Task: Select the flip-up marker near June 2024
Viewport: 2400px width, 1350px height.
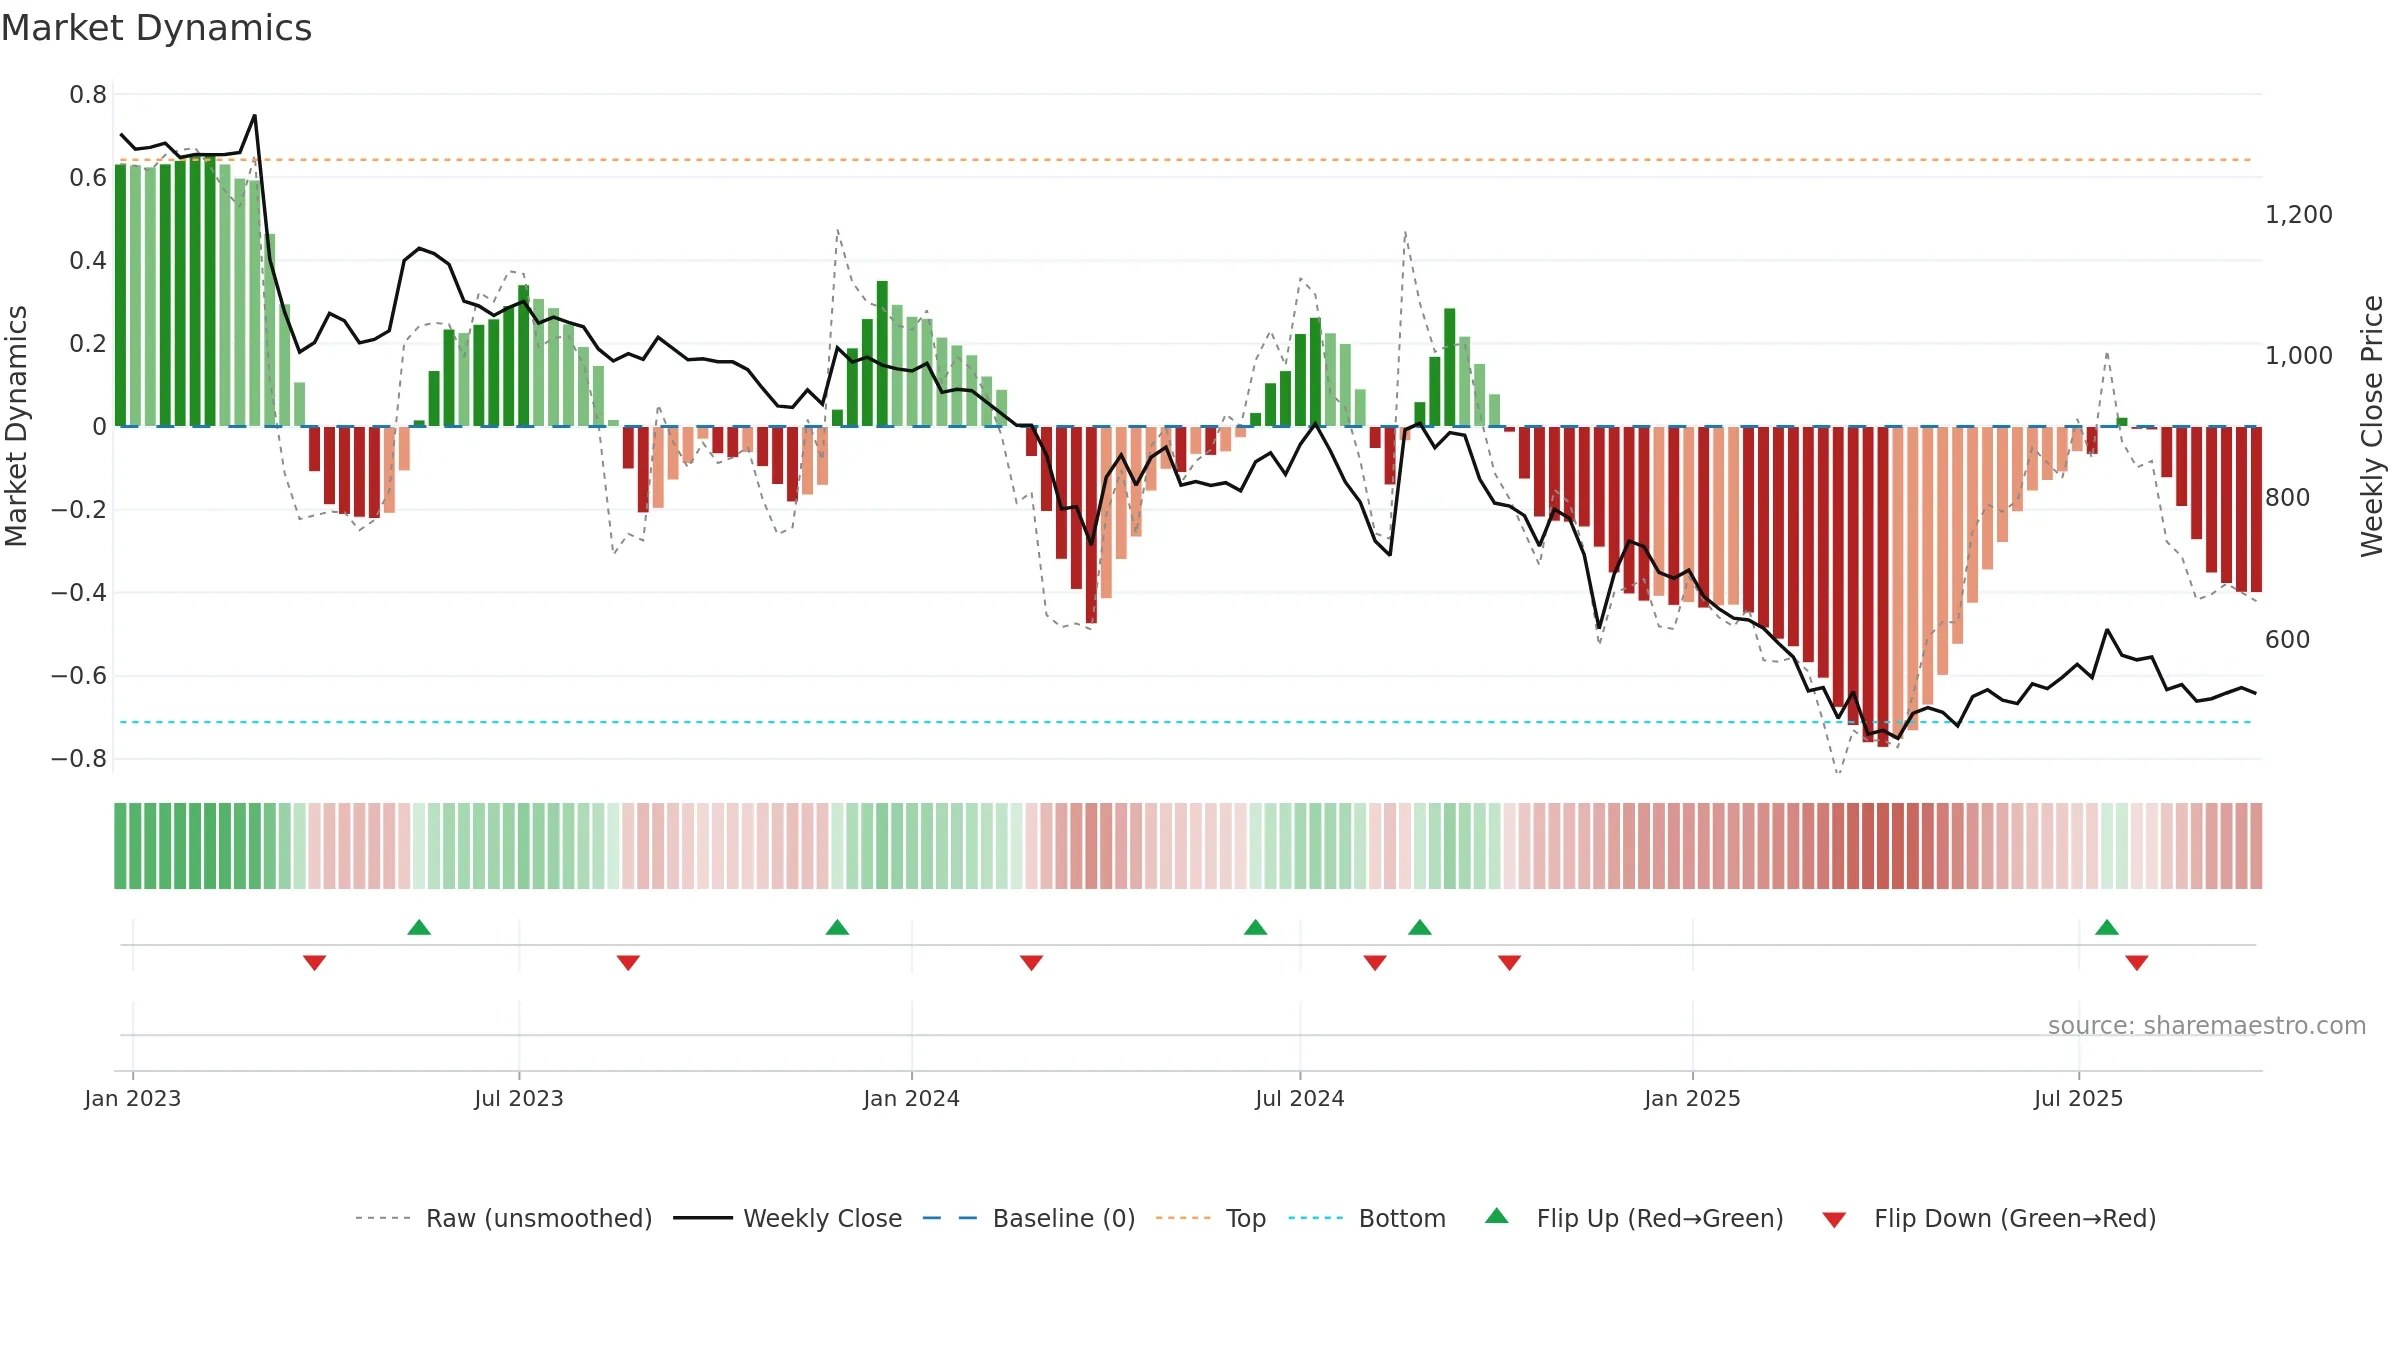Action: pyautogui.click(x=1255, y=927)
